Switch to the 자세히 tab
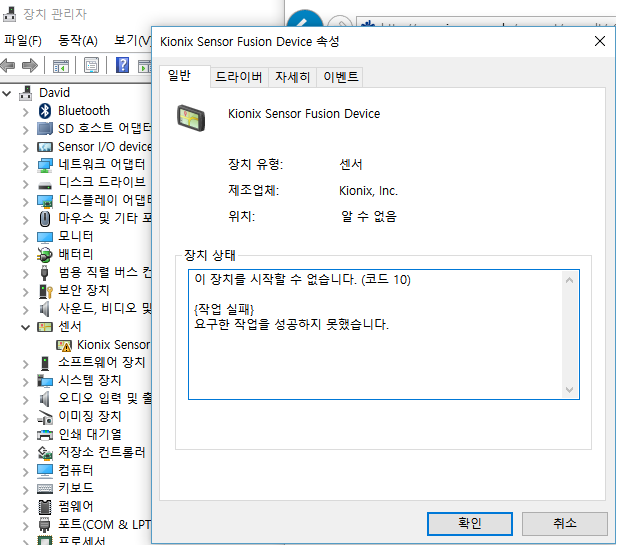Image resolution: width=620 pixels, height=545 pixels. pos(293,77)
